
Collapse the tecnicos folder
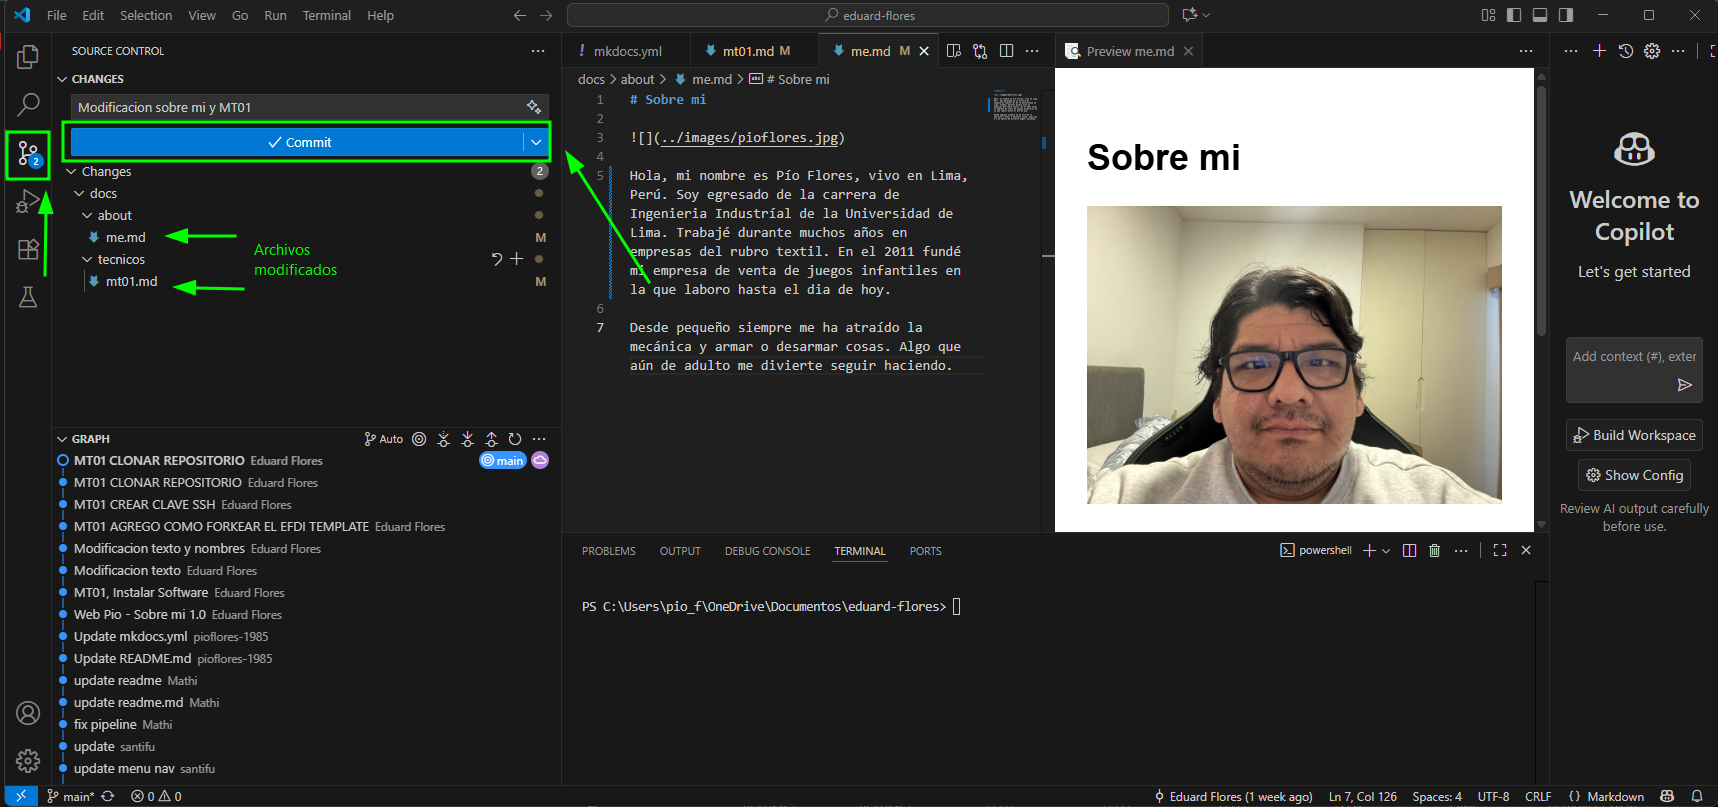[87, 260]
